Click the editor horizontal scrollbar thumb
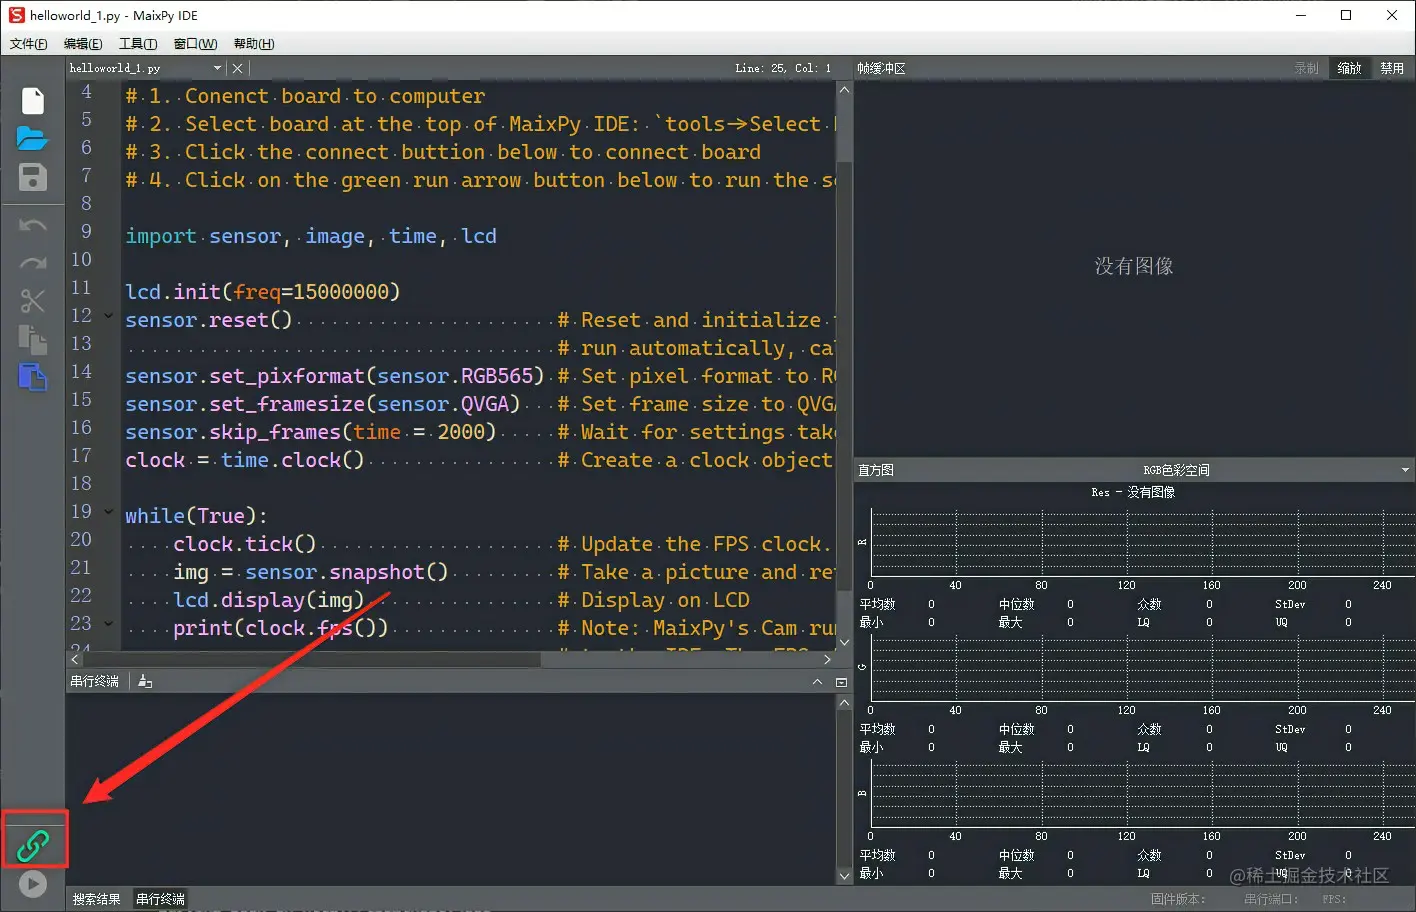This screenshot has width=1416, height=912. (x=313, y=660)
